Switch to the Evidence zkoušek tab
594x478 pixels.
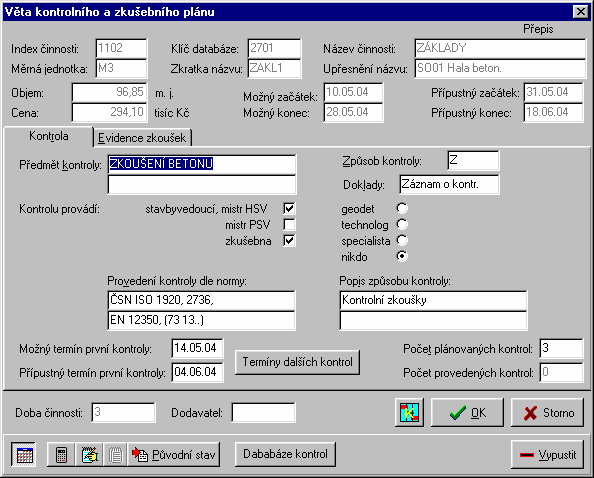142,138
